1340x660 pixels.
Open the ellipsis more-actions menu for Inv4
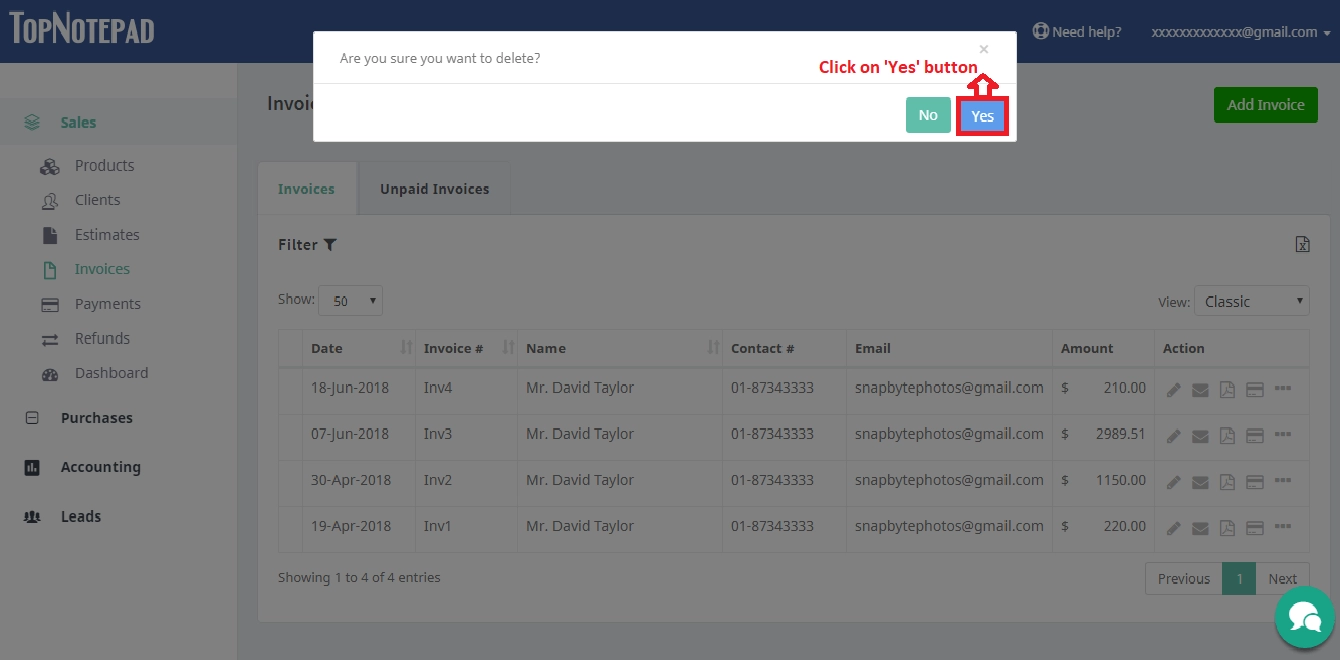[x=1283, y=388]
